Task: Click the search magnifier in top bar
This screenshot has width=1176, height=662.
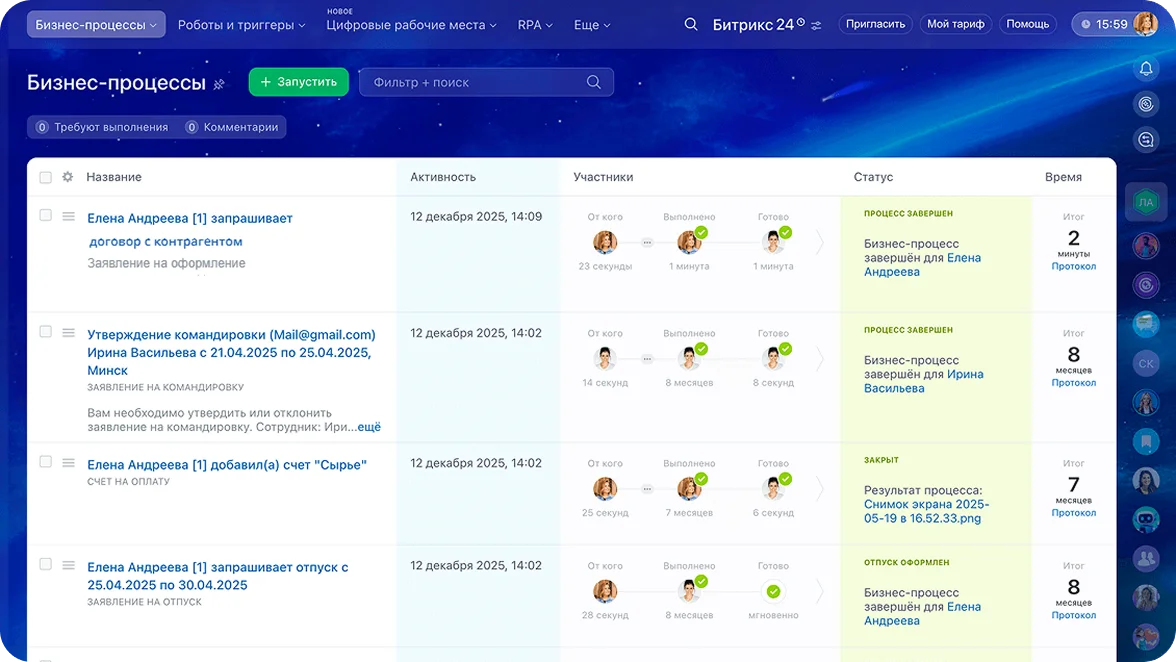Action: click(x=691, y=25)
